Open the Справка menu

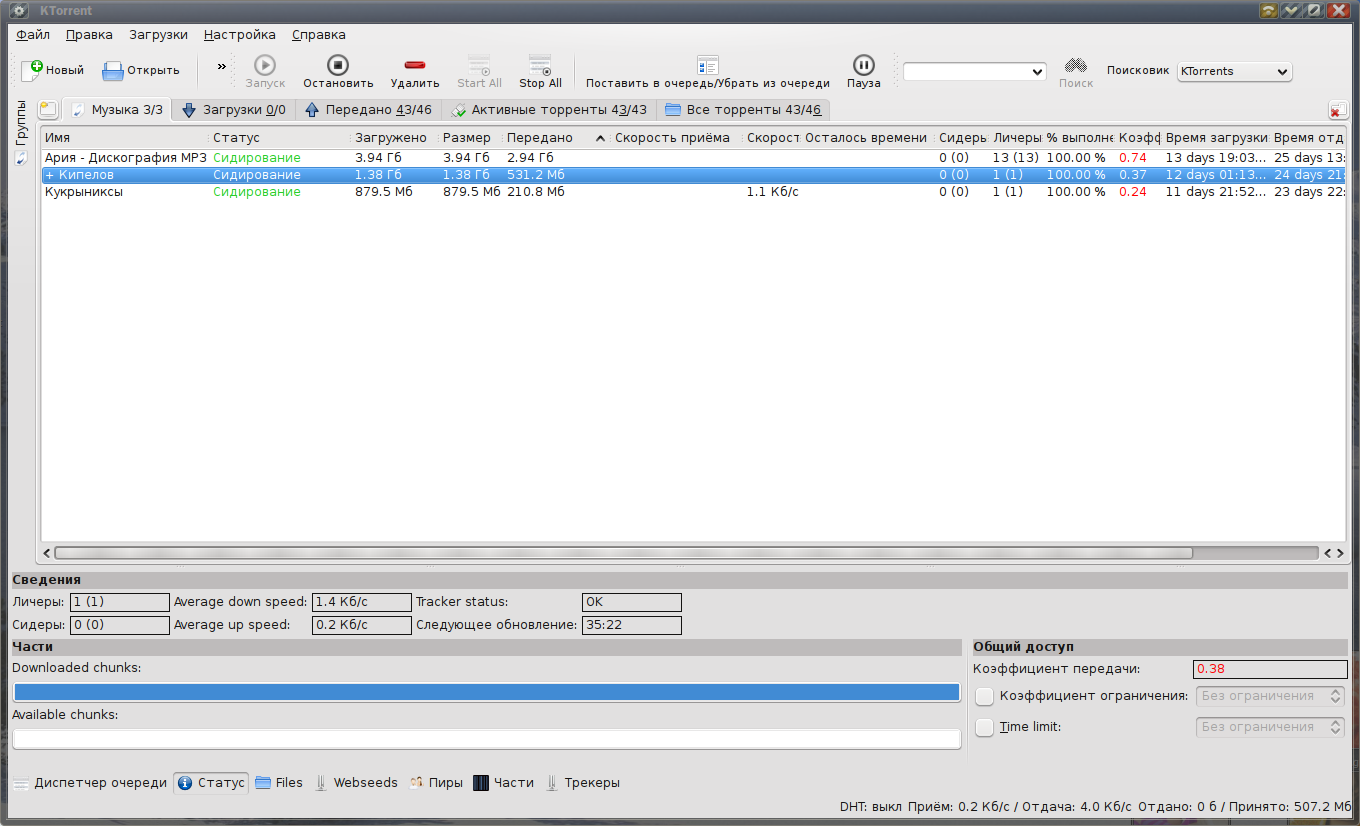pos(319,34)
